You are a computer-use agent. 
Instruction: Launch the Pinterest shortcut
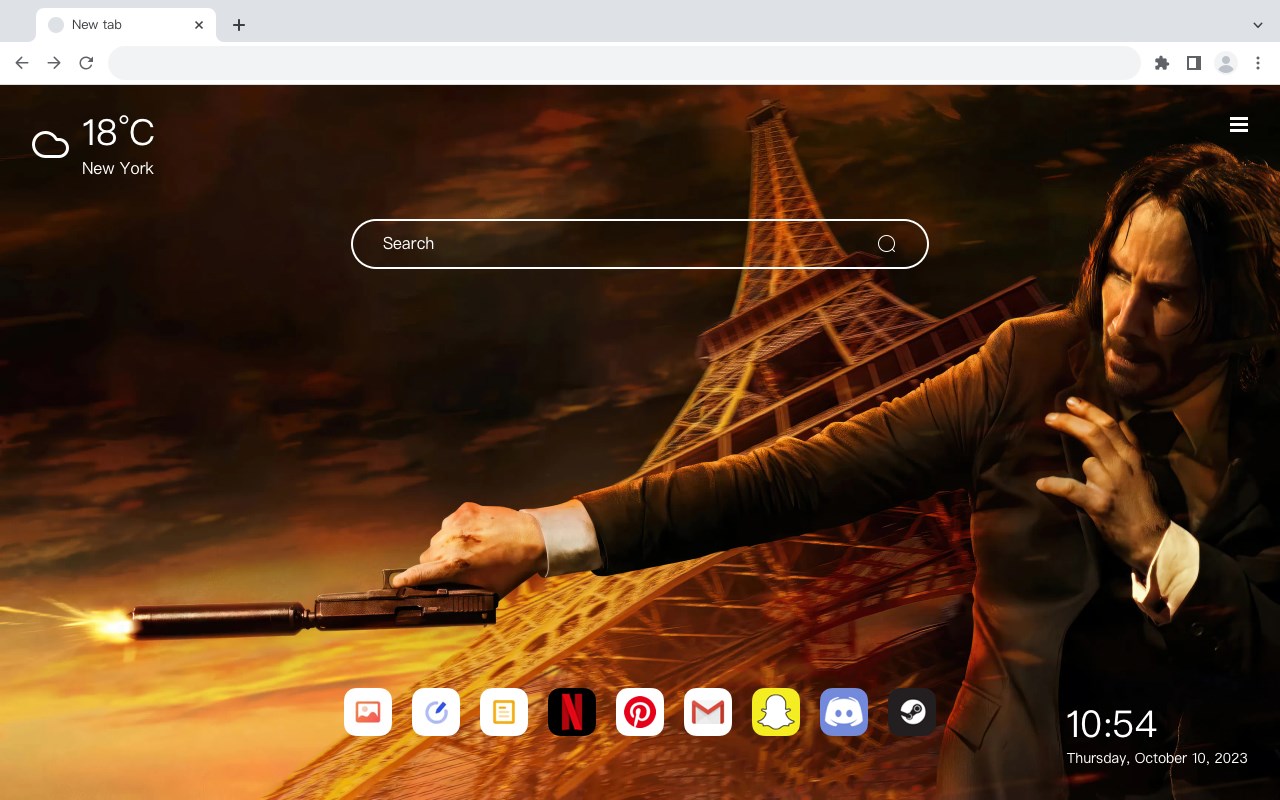point(640,712)
